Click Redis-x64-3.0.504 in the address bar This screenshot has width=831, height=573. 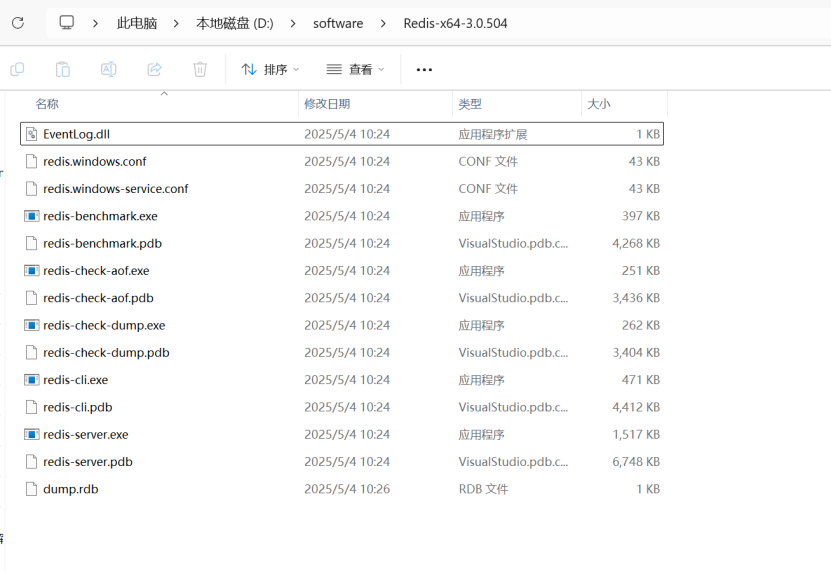[455, 23]
